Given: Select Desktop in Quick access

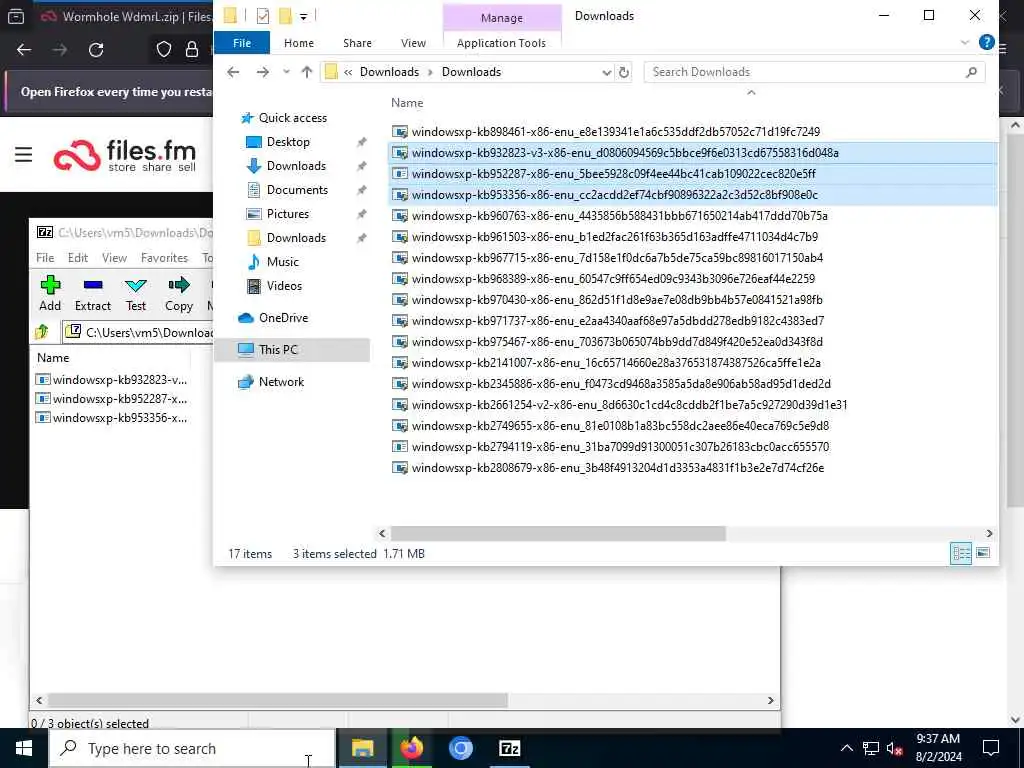Looking at the screenshot, I should point(288,142).
